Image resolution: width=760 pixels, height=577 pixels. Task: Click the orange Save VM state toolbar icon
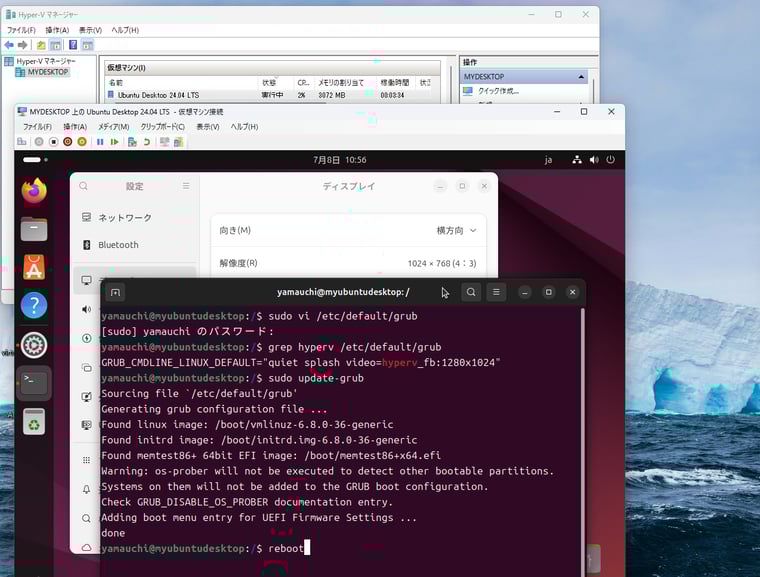[x=82, y=142]
